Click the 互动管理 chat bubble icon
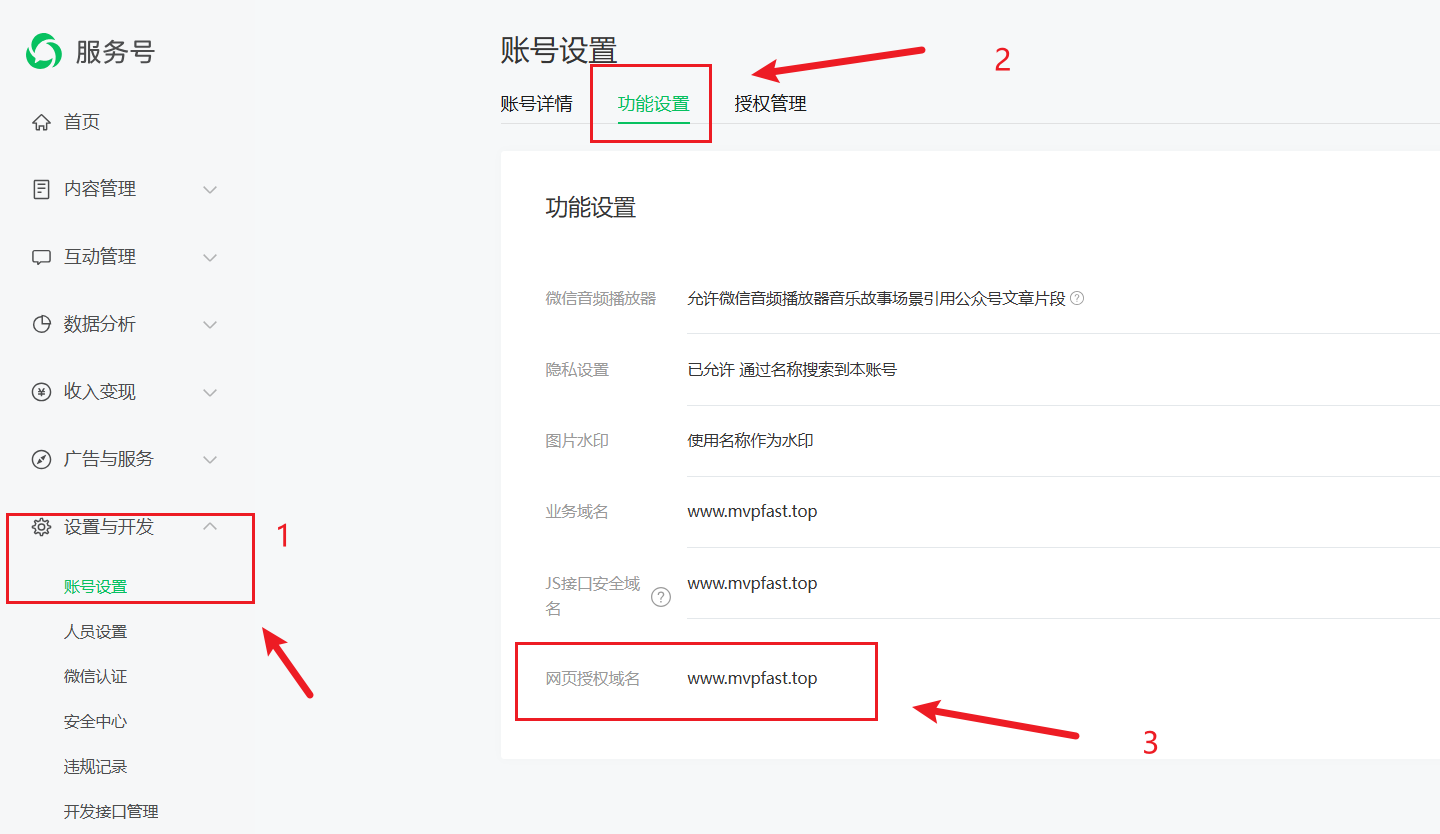Screen dimensions: 1440x834 tap(41, 257)
